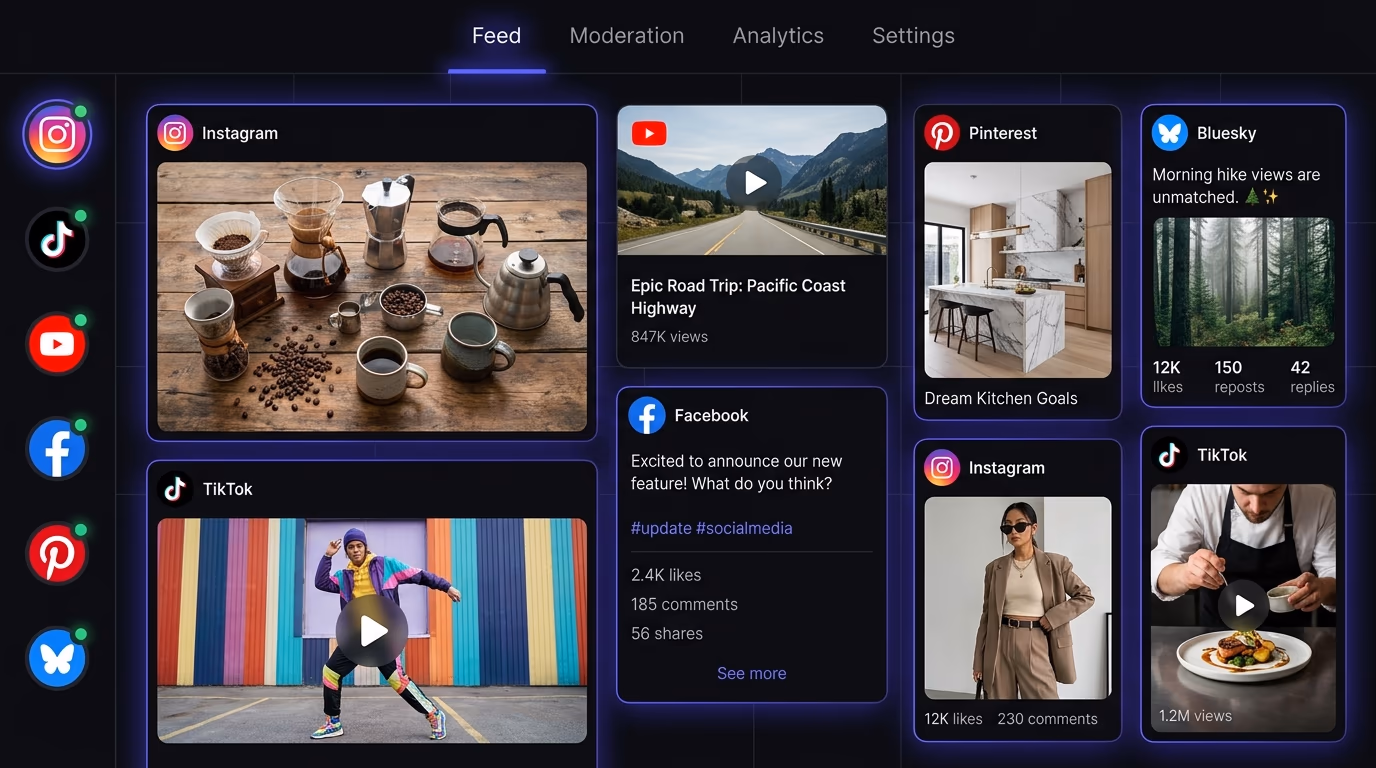
Task: Click Pinterest logo on kitchen card
Action: (941, 133)
